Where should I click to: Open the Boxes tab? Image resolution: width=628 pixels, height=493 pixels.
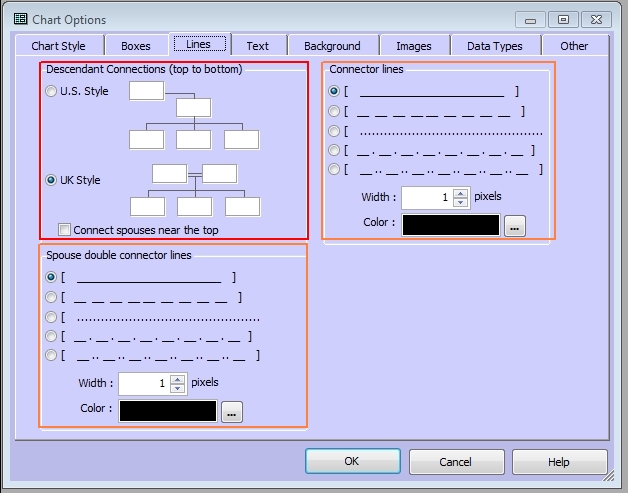[136, 46]
